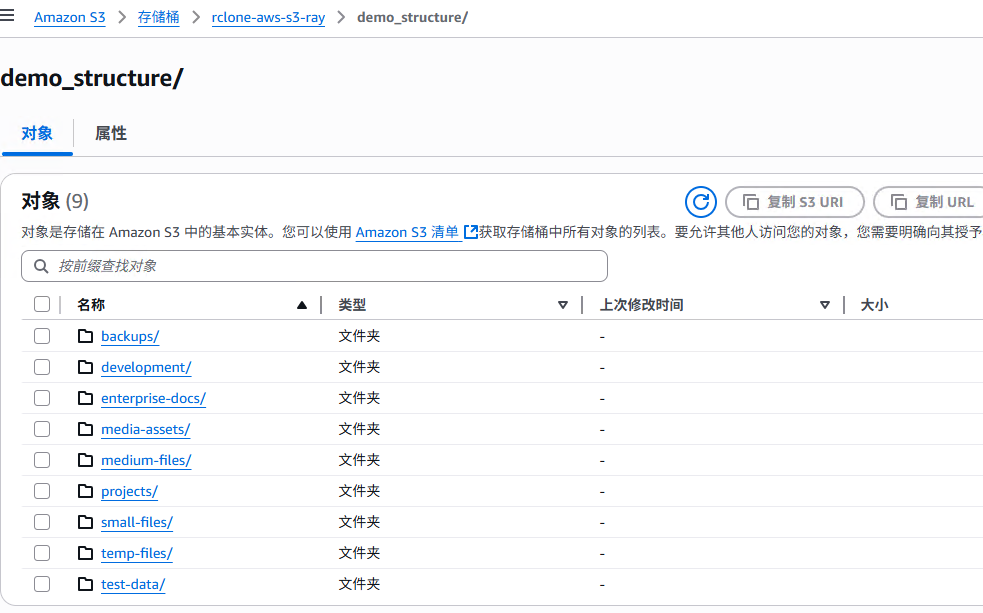Select the projects/ row checkbox
983x613 pixels.
coord(42,491)
